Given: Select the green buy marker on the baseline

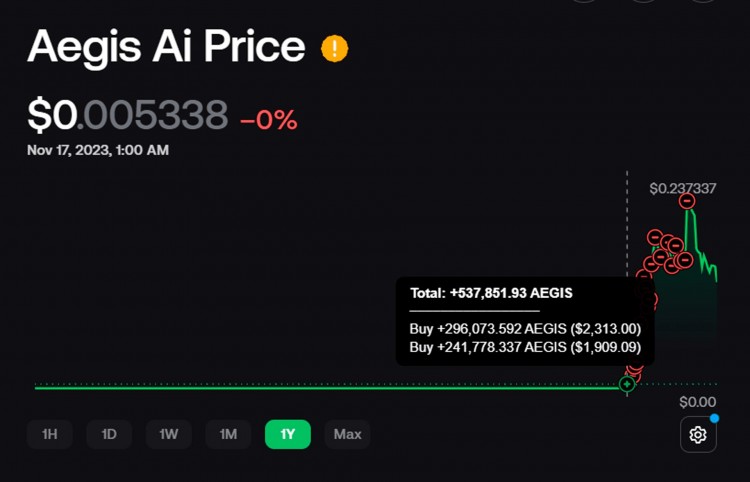Looking at the screenshot, I should point(627,384).
